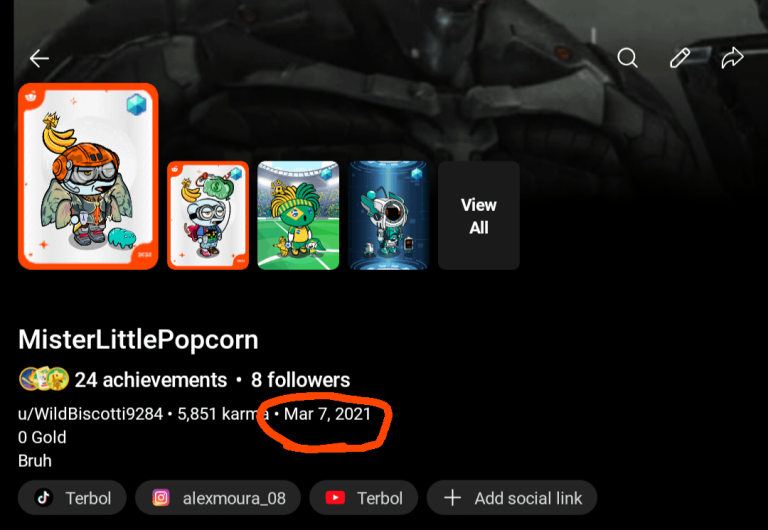Open the achievement badges icons
The image size is (768, 530).
click(x=44, y=379)
